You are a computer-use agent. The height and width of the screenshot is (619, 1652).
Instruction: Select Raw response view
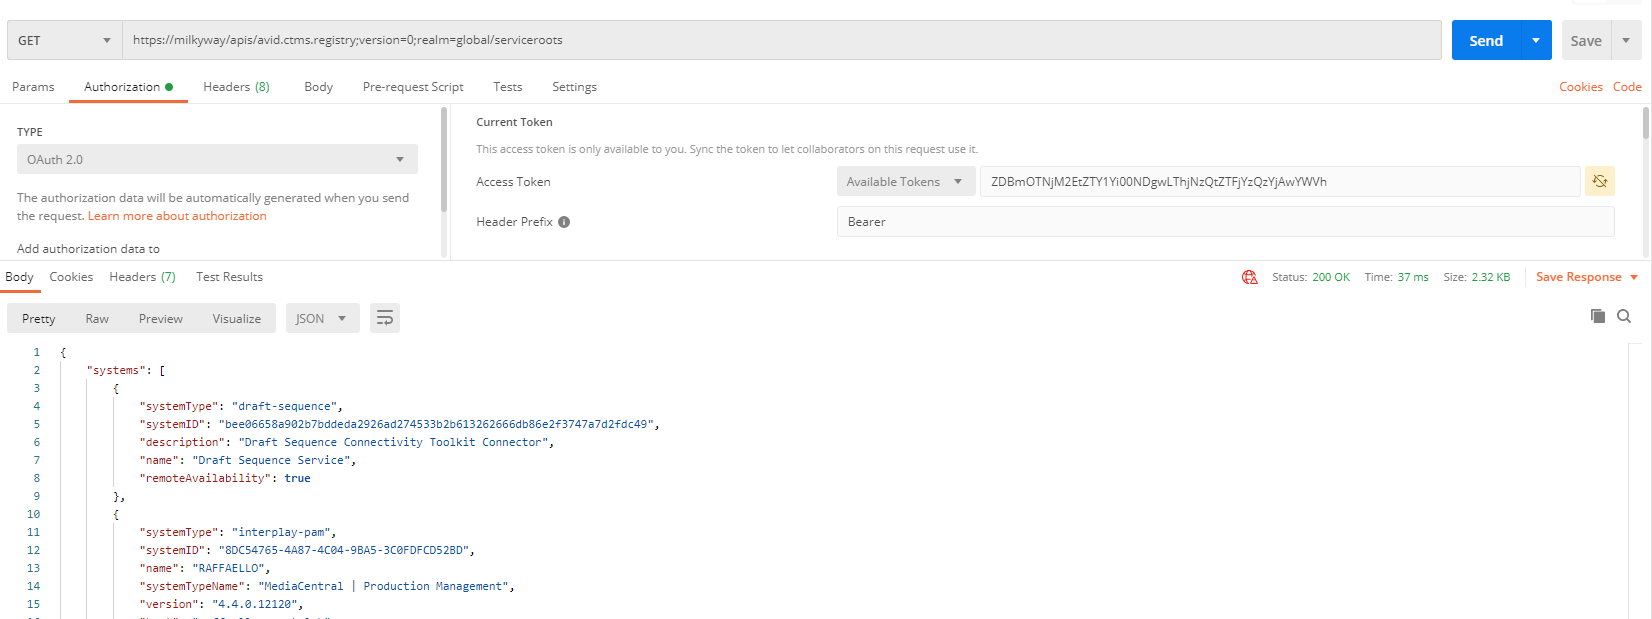(x=97, y=318)
